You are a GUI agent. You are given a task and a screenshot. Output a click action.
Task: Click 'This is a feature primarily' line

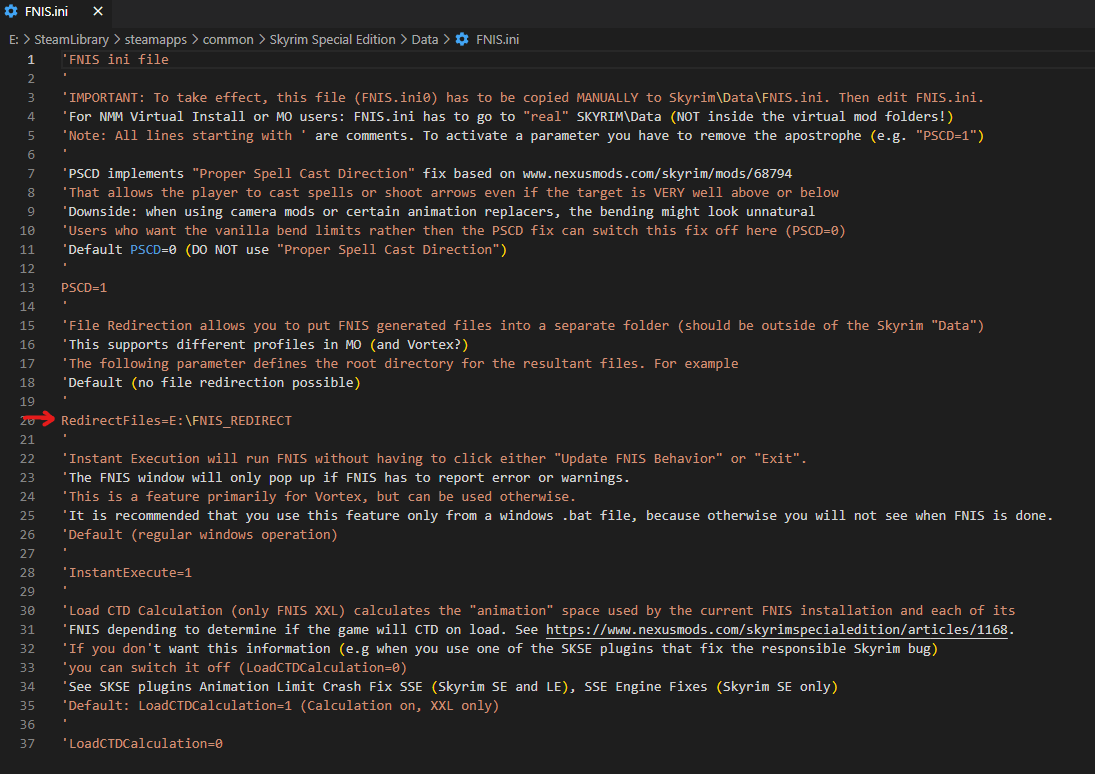pos(318,497)
